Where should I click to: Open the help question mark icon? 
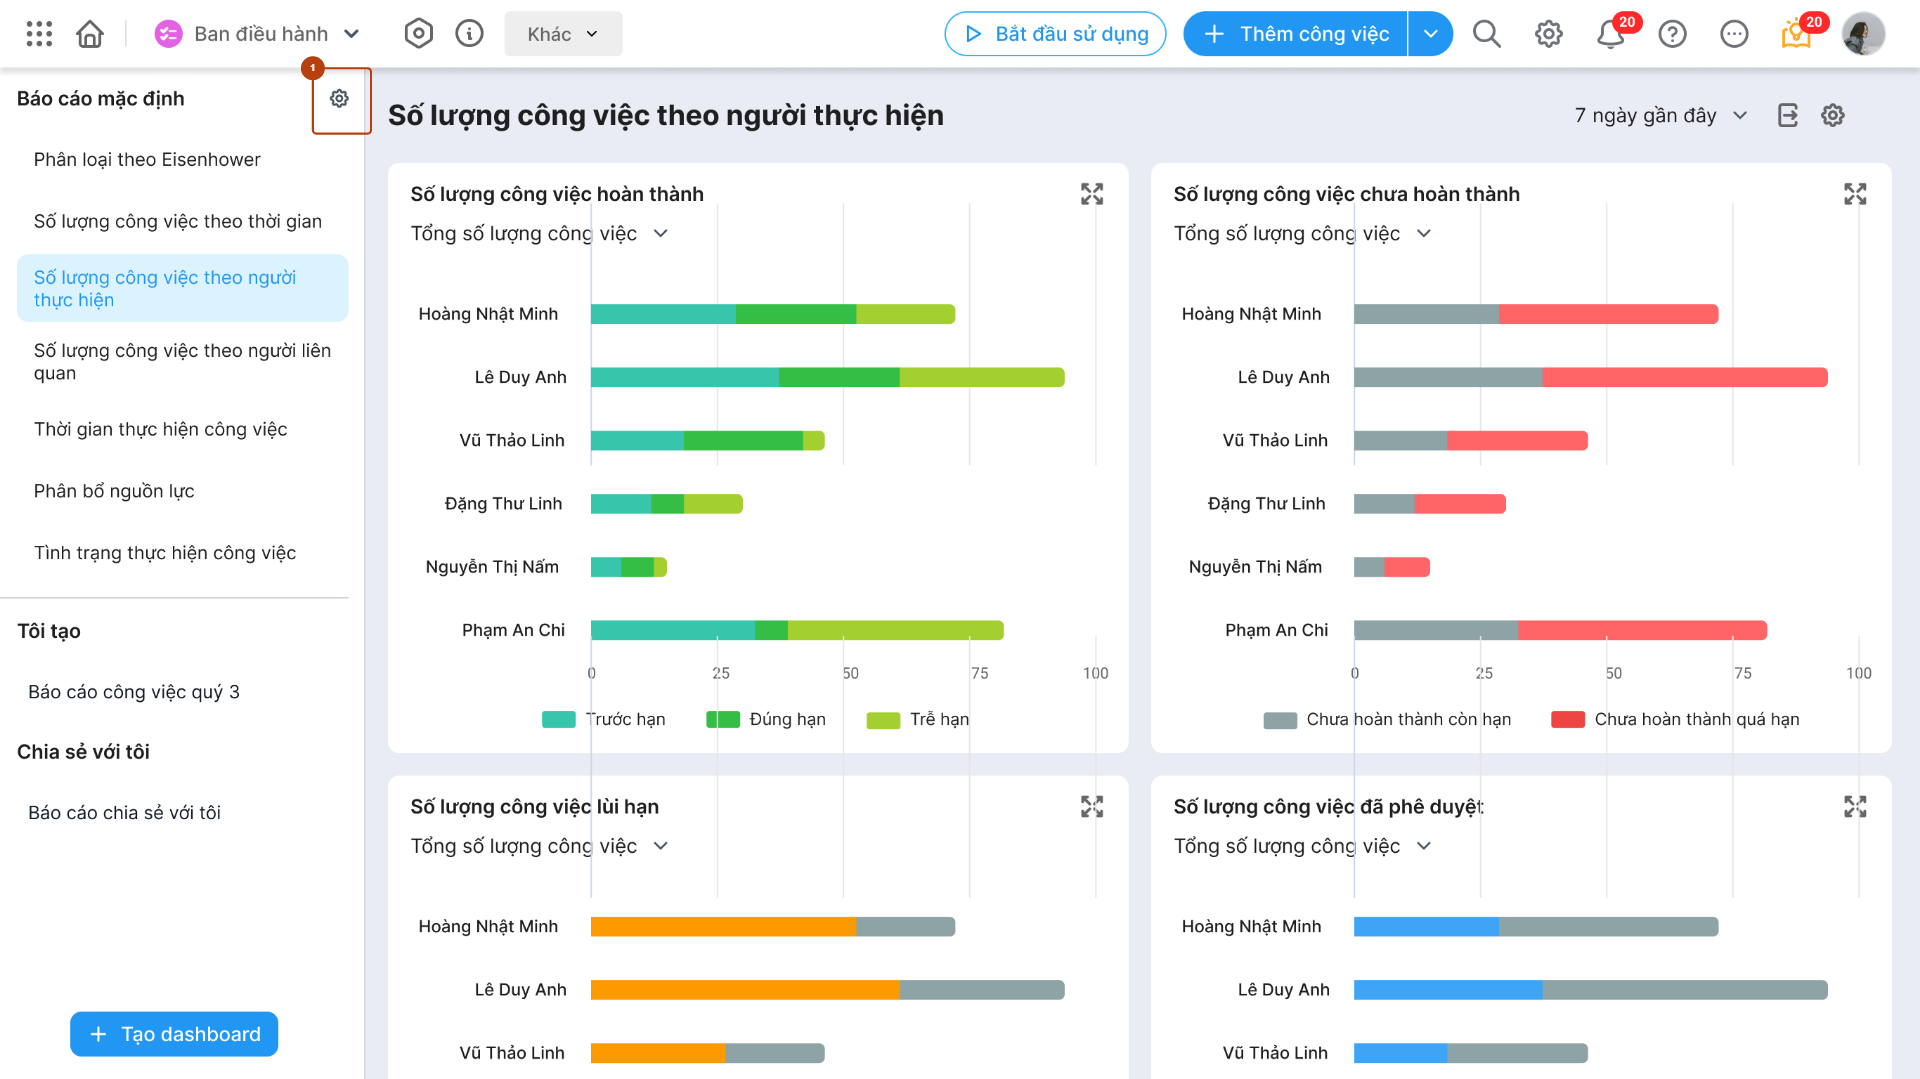pyautogui.click(x=1672, y=34)
